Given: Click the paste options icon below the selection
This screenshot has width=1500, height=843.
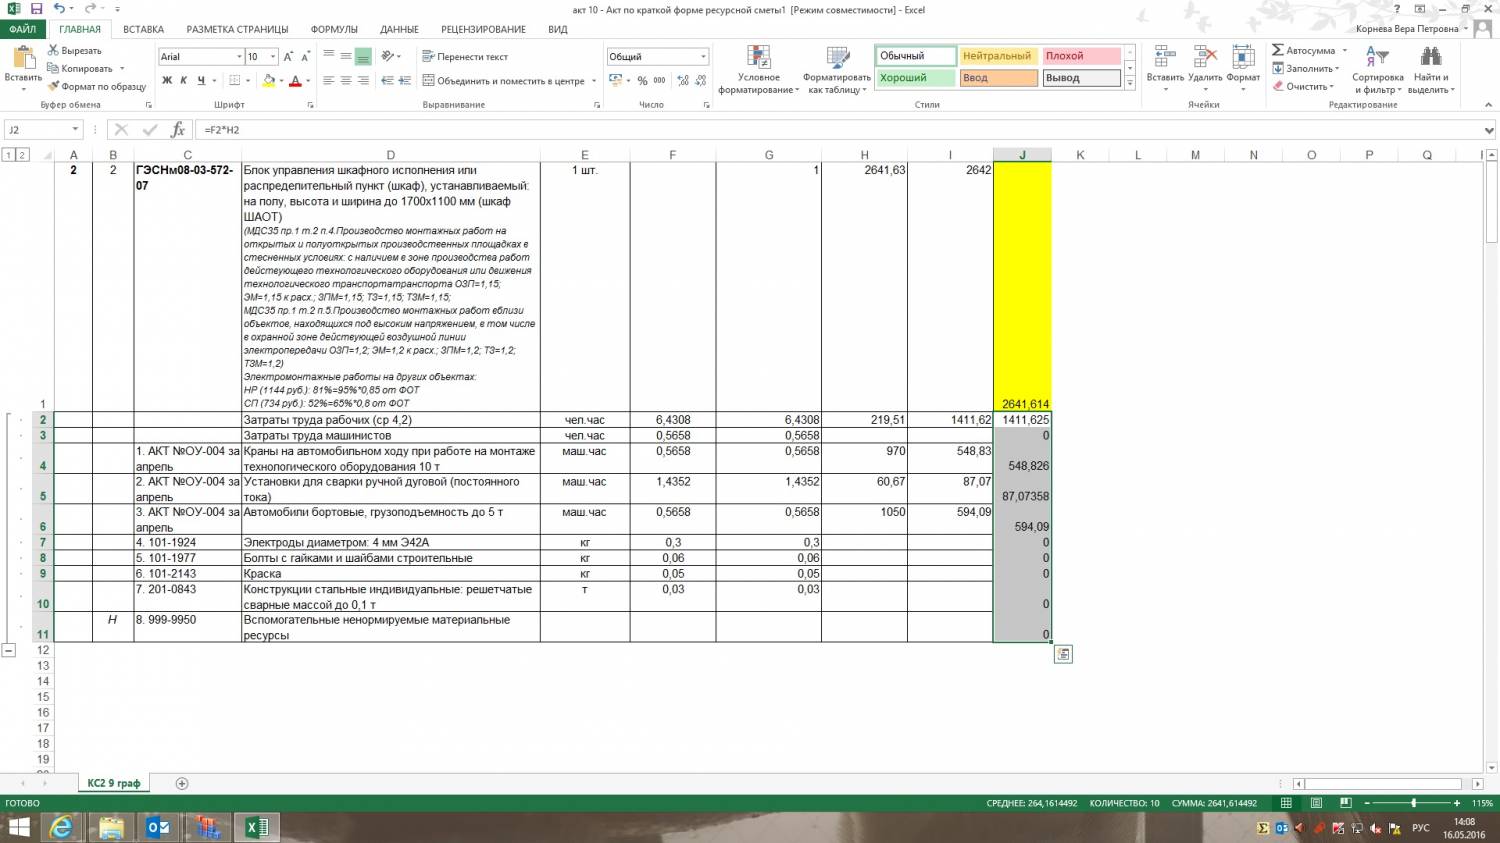Looking at the screenshot, I should pos(1063,654).
